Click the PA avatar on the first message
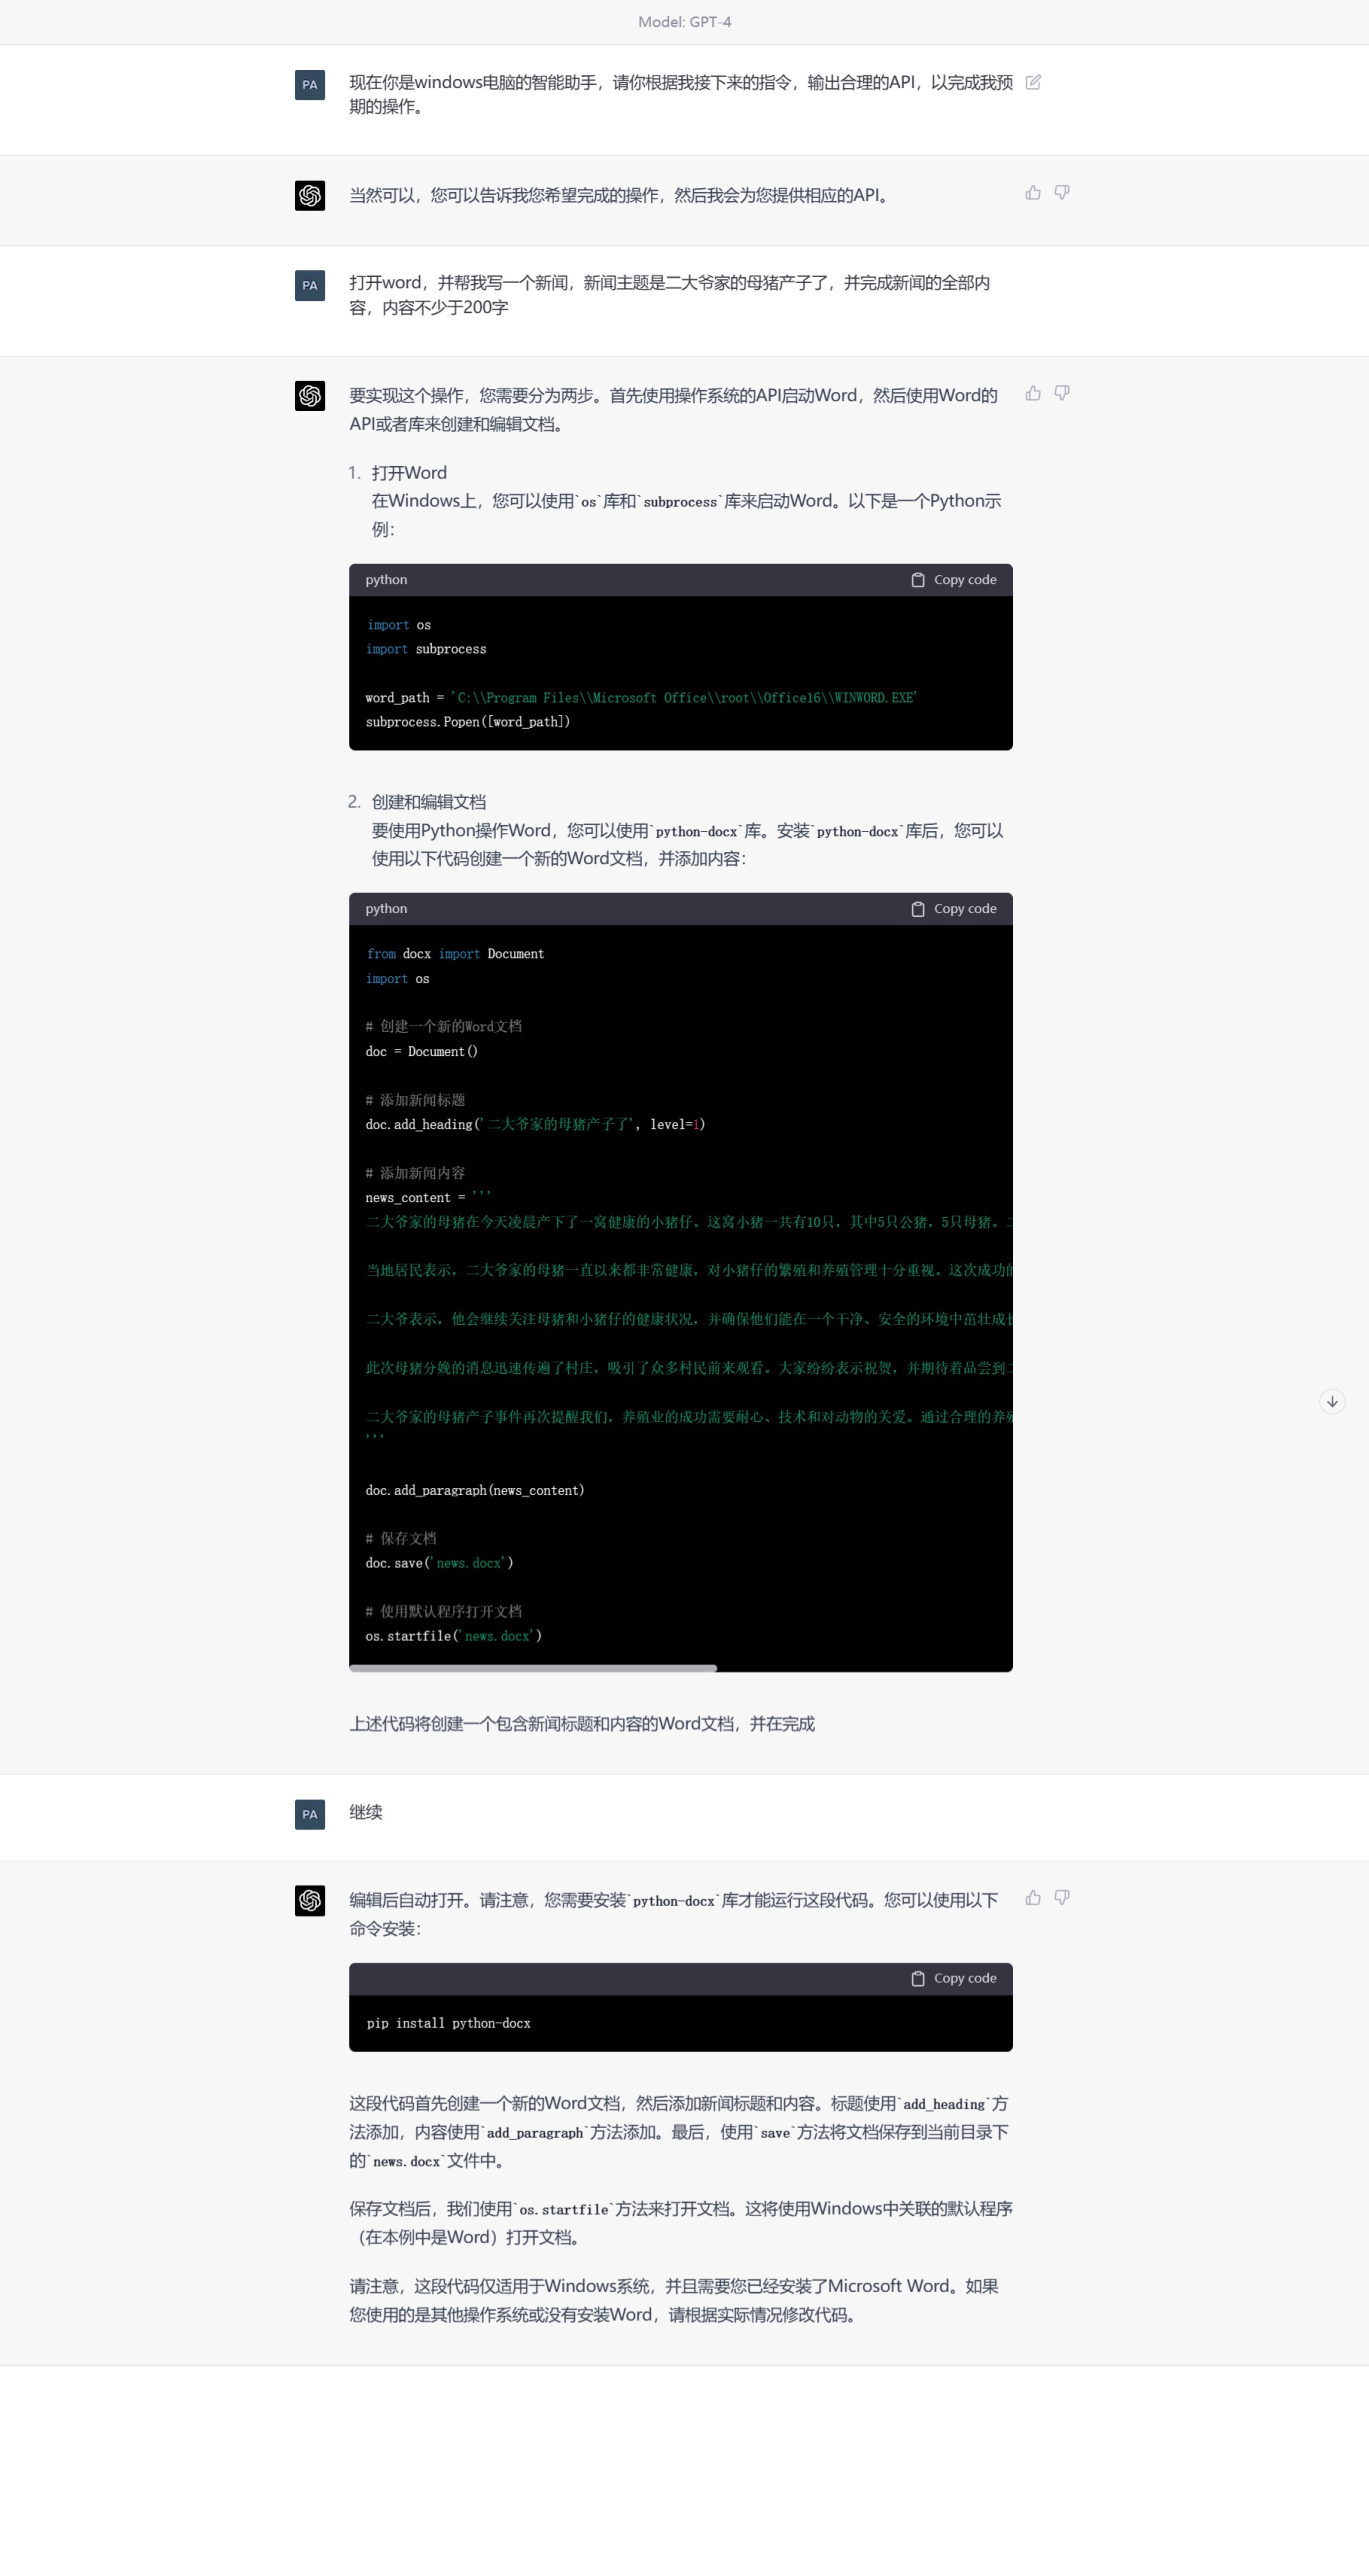 pyautogui.click(x=310, y=85)
